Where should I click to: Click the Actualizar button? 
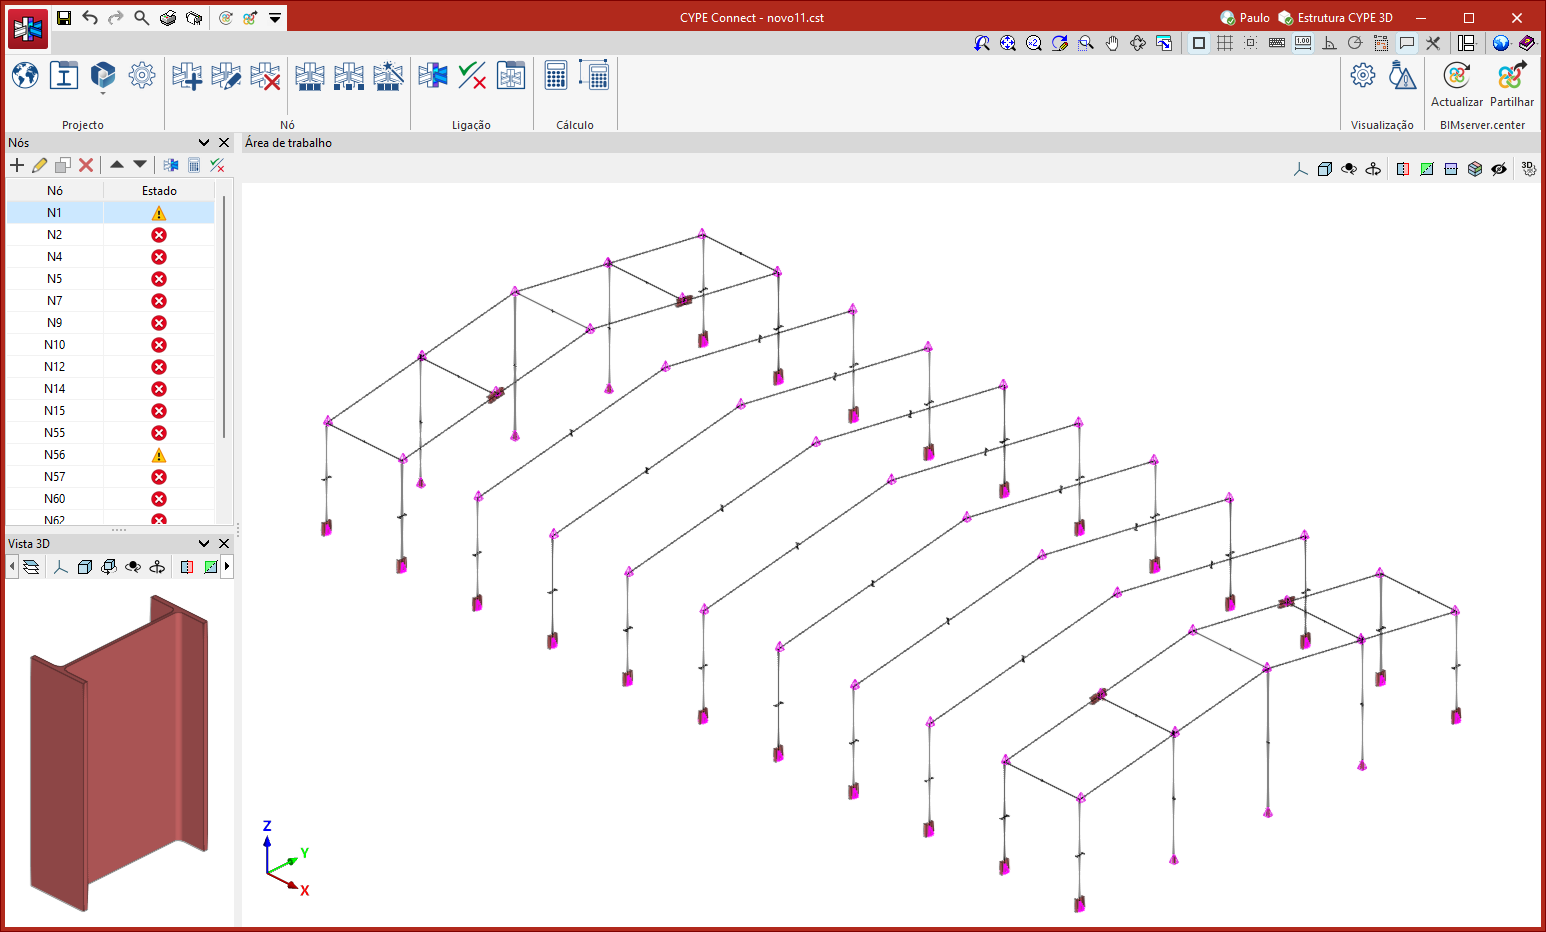tap(1457, 84)
